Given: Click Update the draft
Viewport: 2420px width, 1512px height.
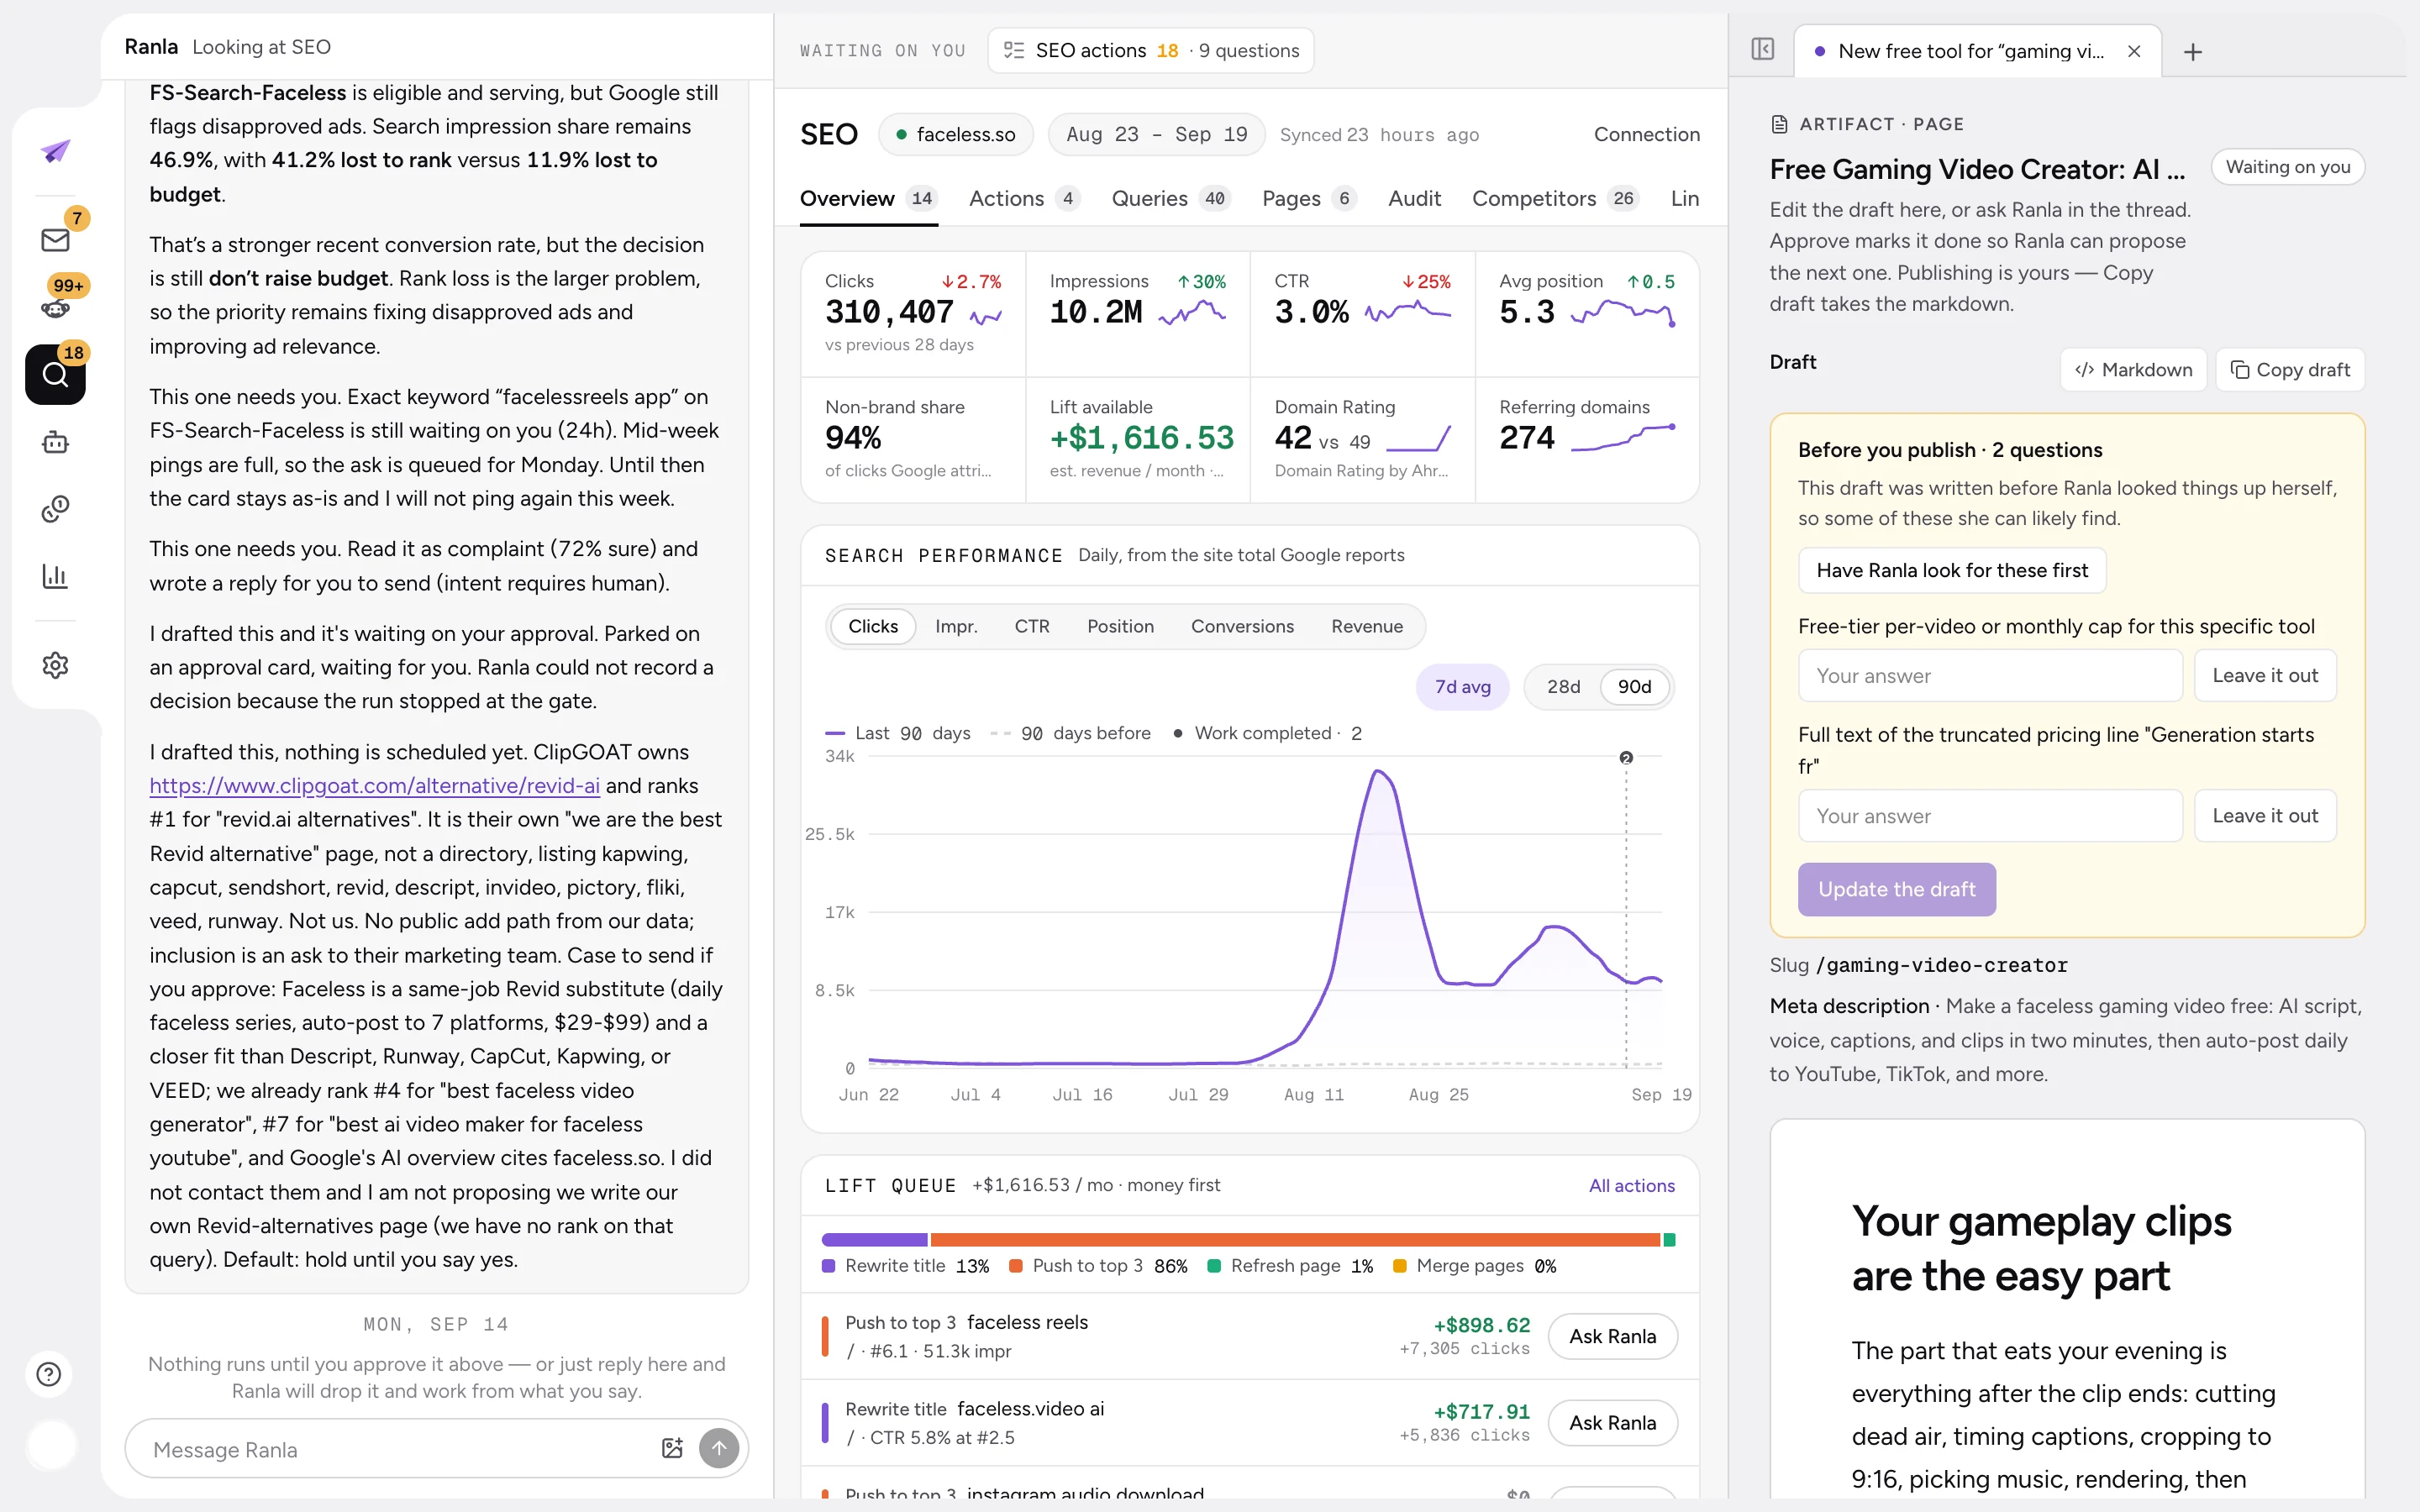Looking at the screenshot, I should click(1897, 889).
